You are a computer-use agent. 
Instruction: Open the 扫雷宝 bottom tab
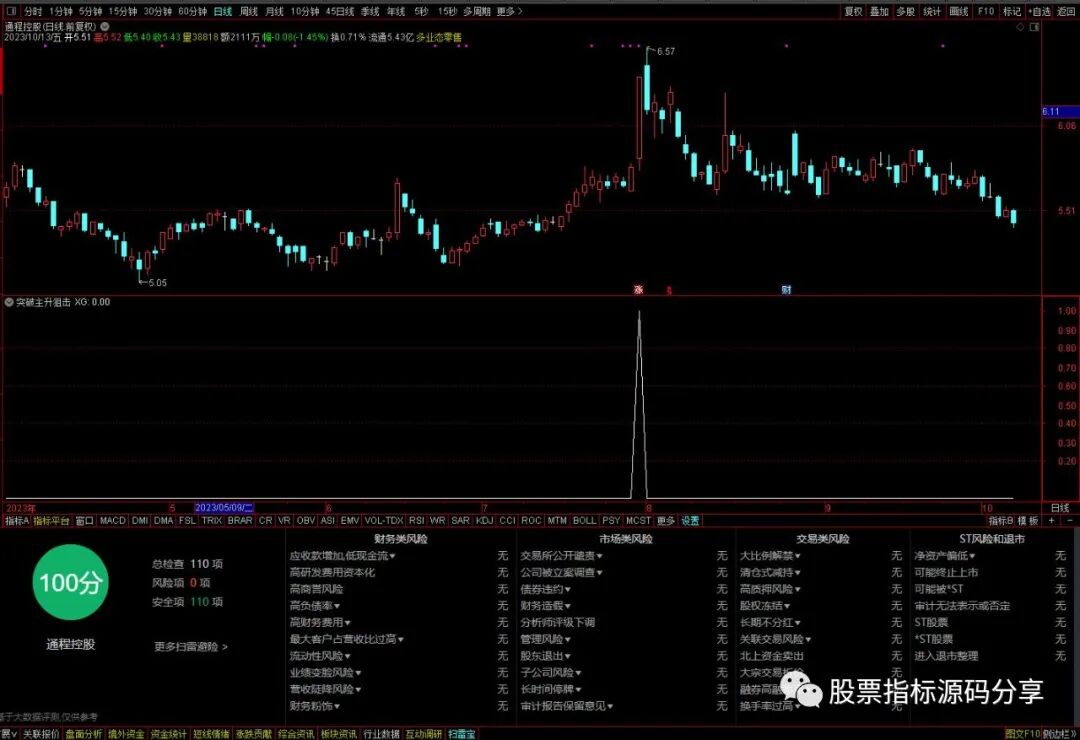(x=461, y=734)
